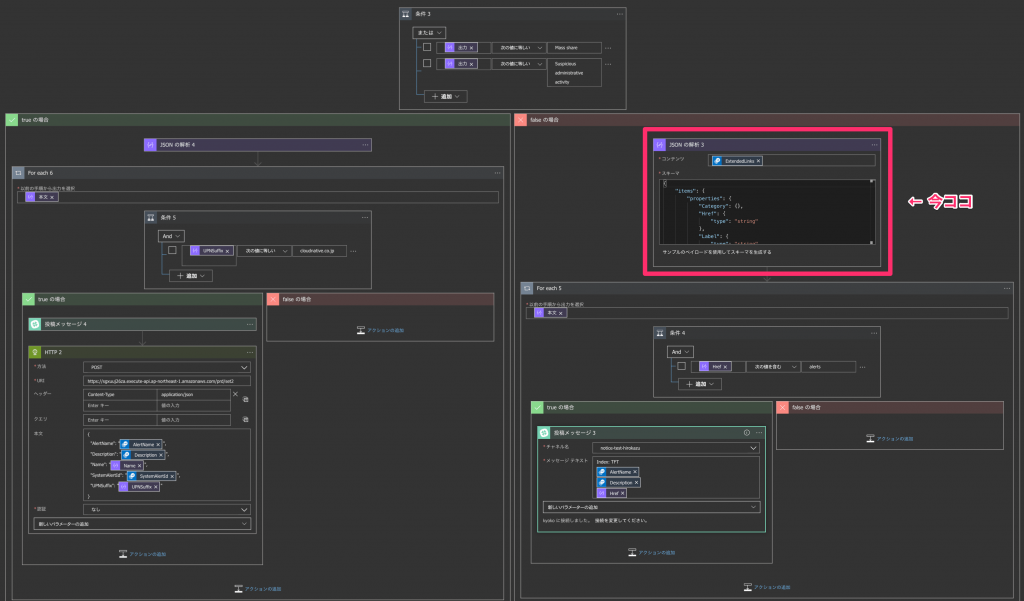This screenshot has height=601, width=1024.
Task: Add an action below HTTP 2
Action: (x=142, y=554)
